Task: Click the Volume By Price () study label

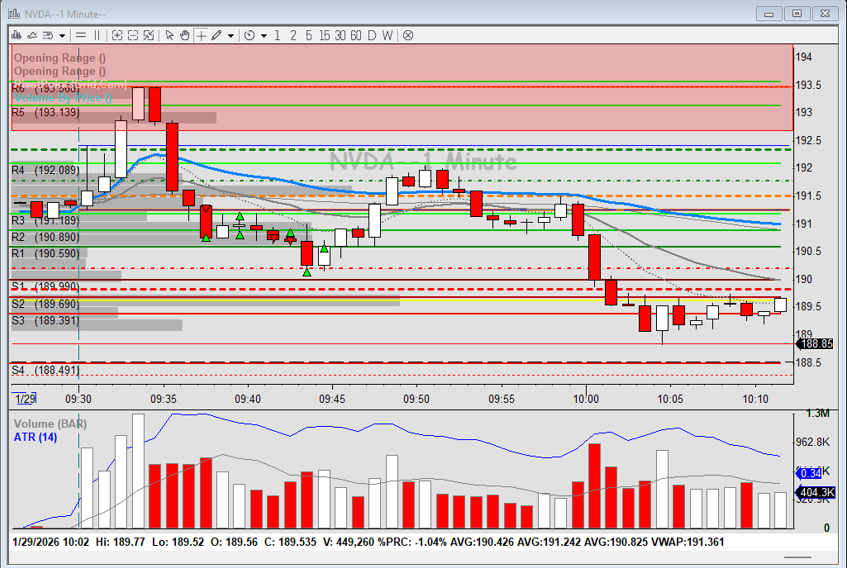Action: point(63,98)
